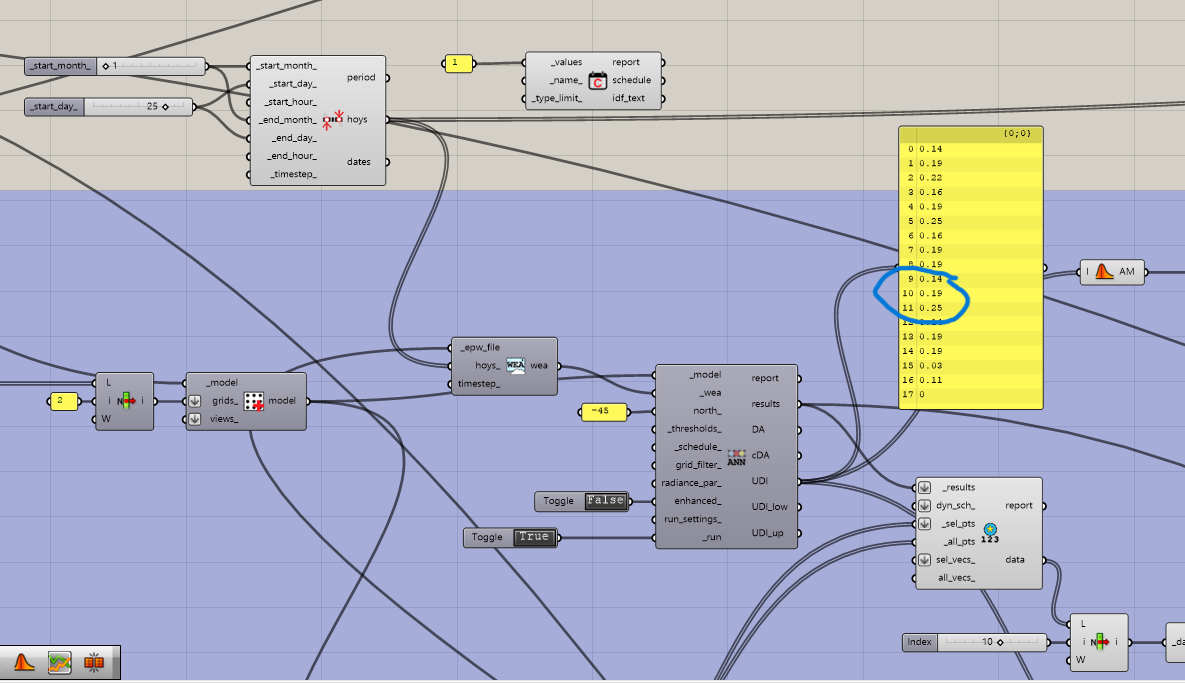This screenshot has height=683, width=1185.
Task: Click the red calendar schedule component icon
Action: click(x=598, y=81)
